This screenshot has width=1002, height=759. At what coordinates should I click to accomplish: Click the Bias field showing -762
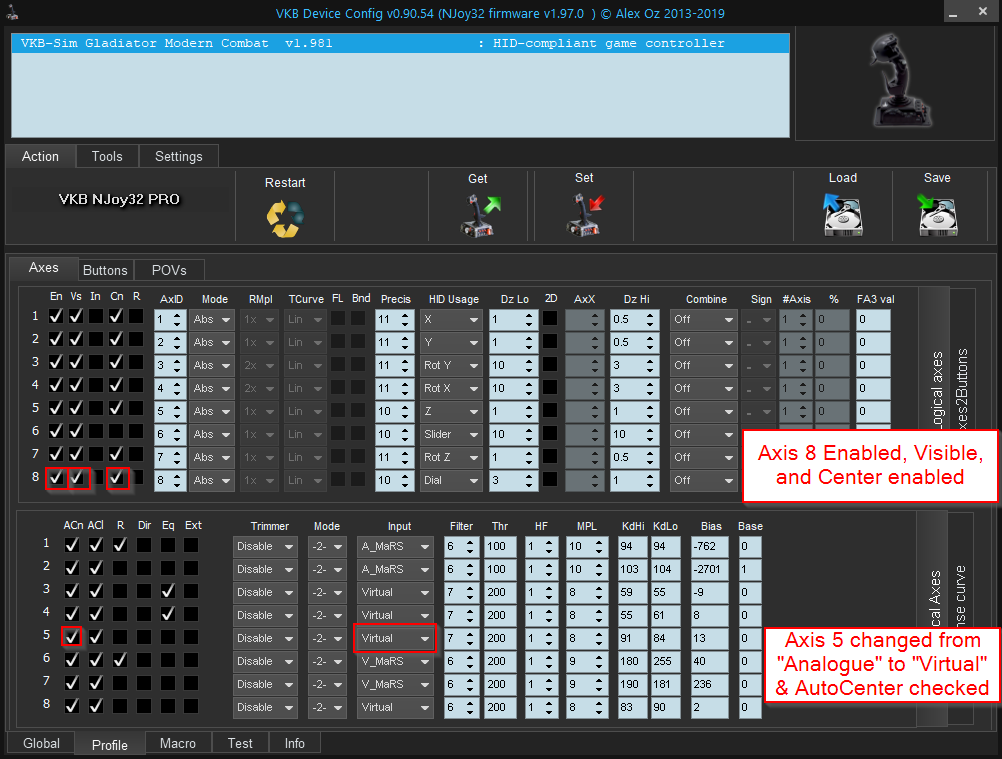point(711,546)
